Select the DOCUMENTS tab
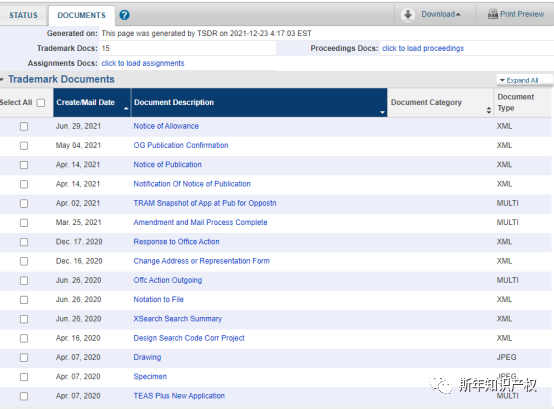The image size is (554, 410). [82, 15]
